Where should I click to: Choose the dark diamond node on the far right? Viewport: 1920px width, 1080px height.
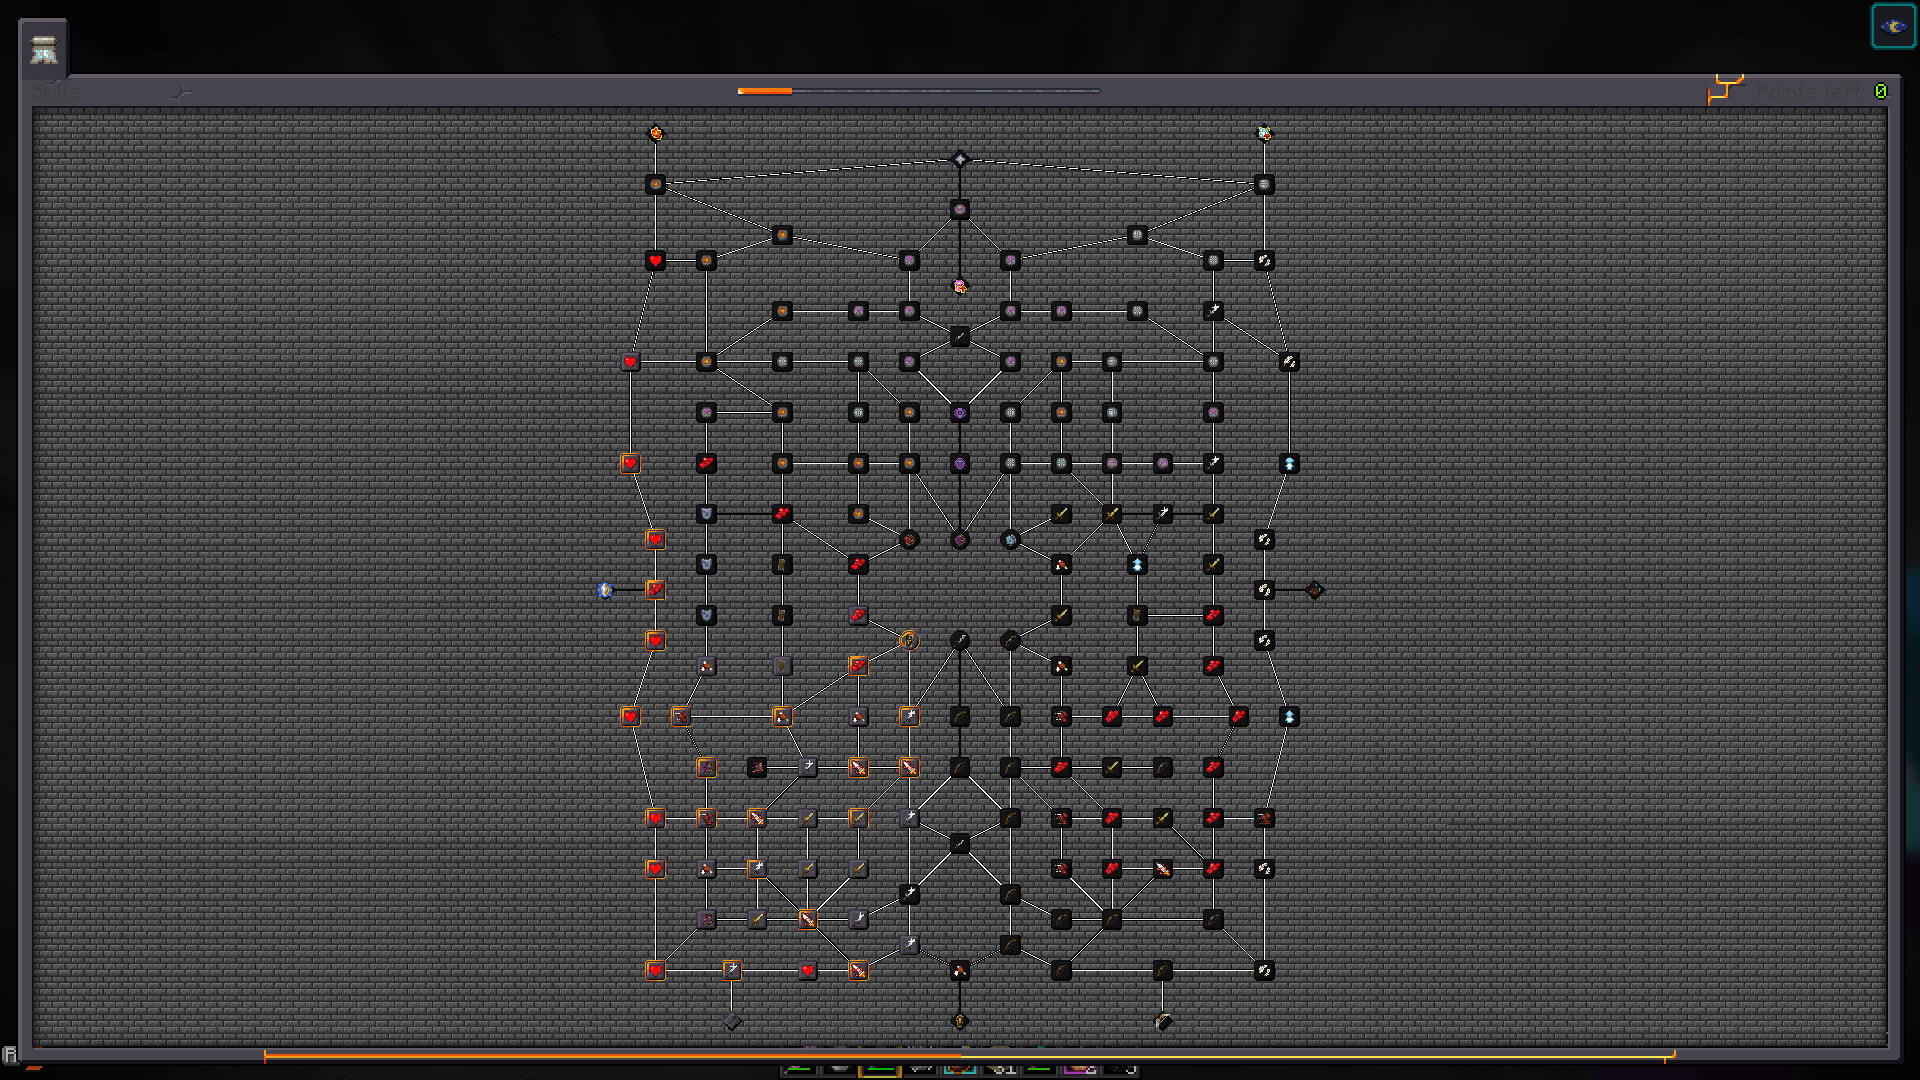[1315, 590]
